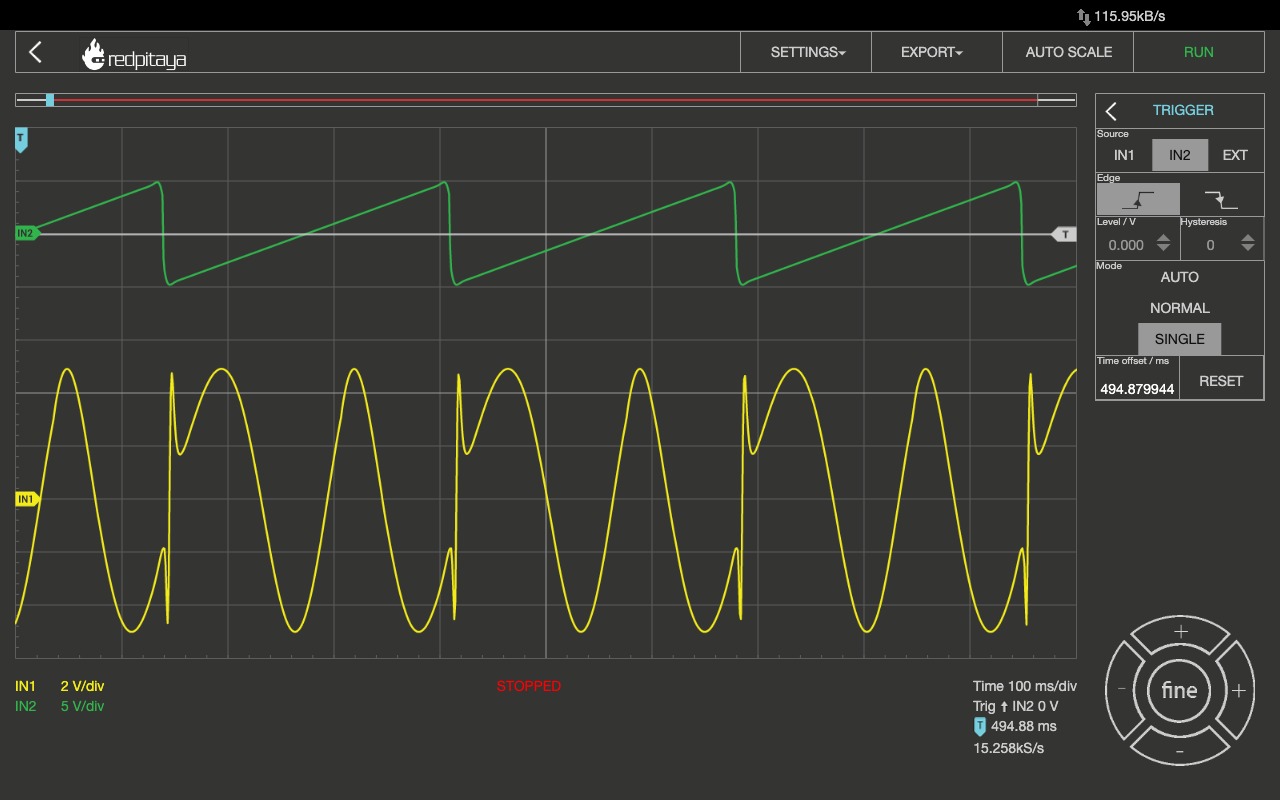
Task: Click the right plus of the joystick
Action: [1238, 690]
